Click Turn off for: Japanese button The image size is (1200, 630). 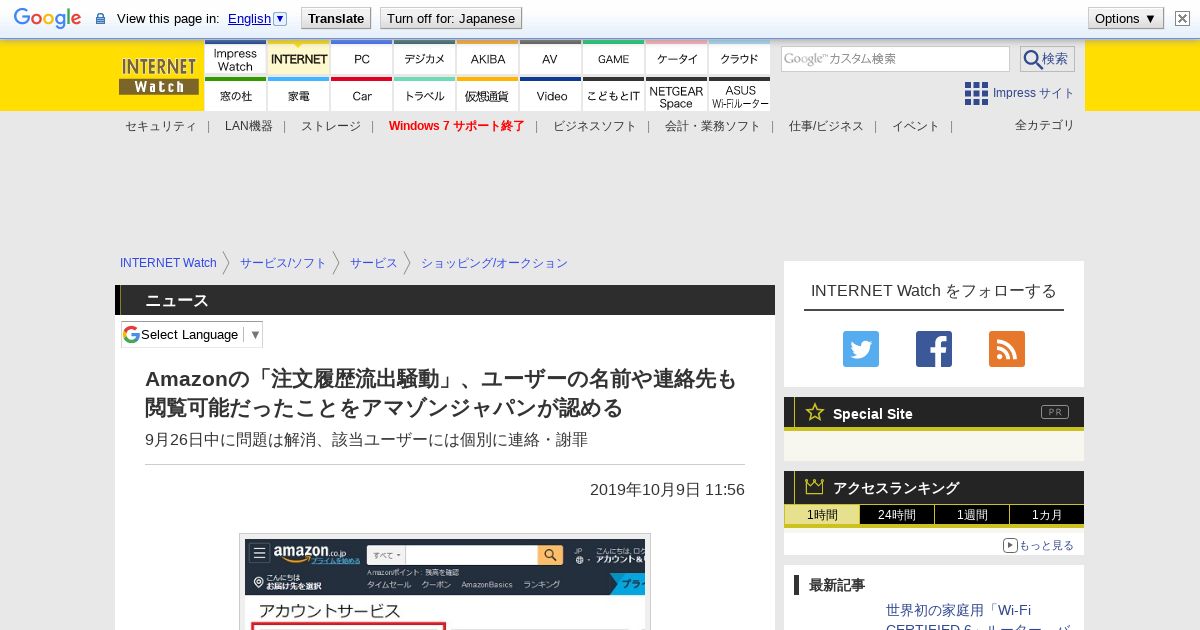click(x=451, y=18)
